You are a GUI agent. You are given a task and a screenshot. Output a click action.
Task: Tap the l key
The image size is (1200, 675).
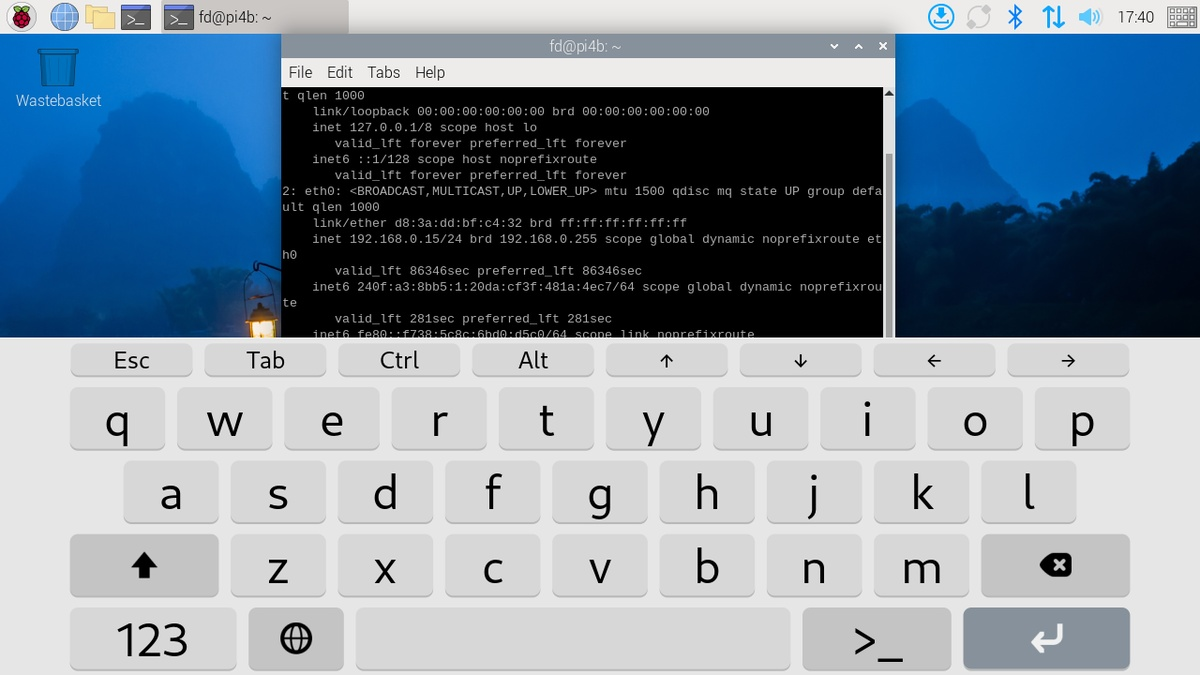tap(1029, 492)
